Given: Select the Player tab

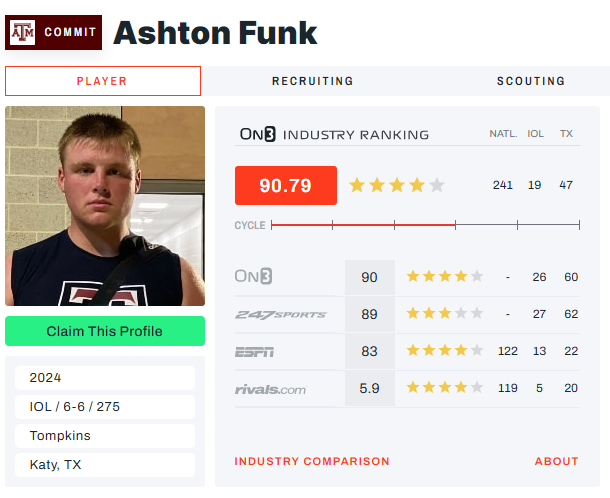Looking at the screenshot, I should point(102,81).
